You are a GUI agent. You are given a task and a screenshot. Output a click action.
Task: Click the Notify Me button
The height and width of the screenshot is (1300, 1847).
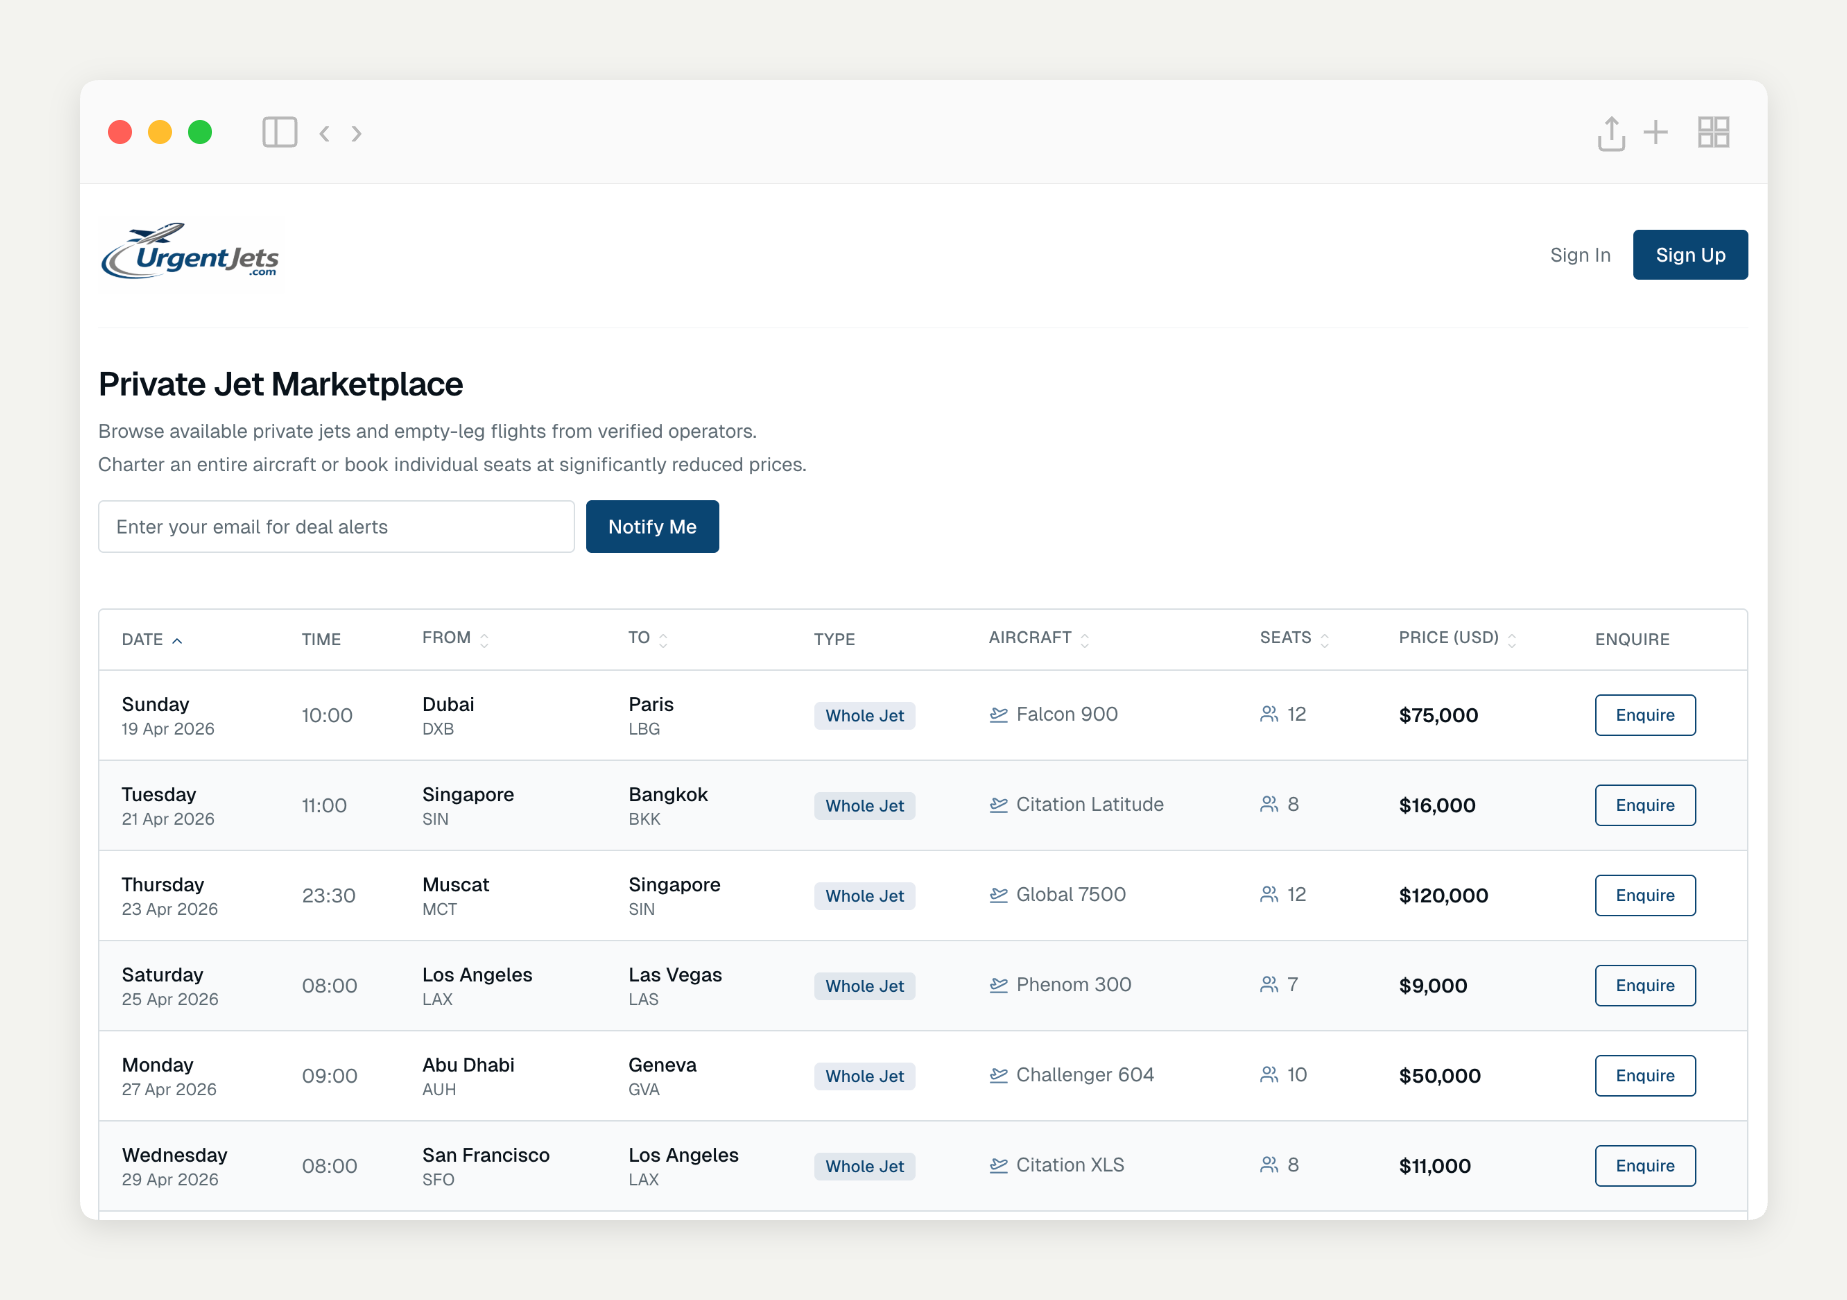point(652,527)
